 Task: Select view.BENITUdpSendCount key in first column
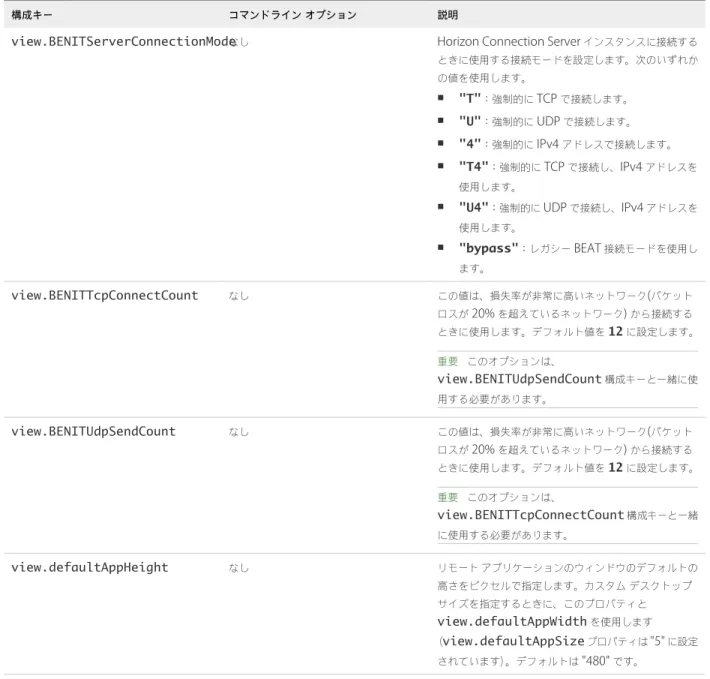(93, 431)
